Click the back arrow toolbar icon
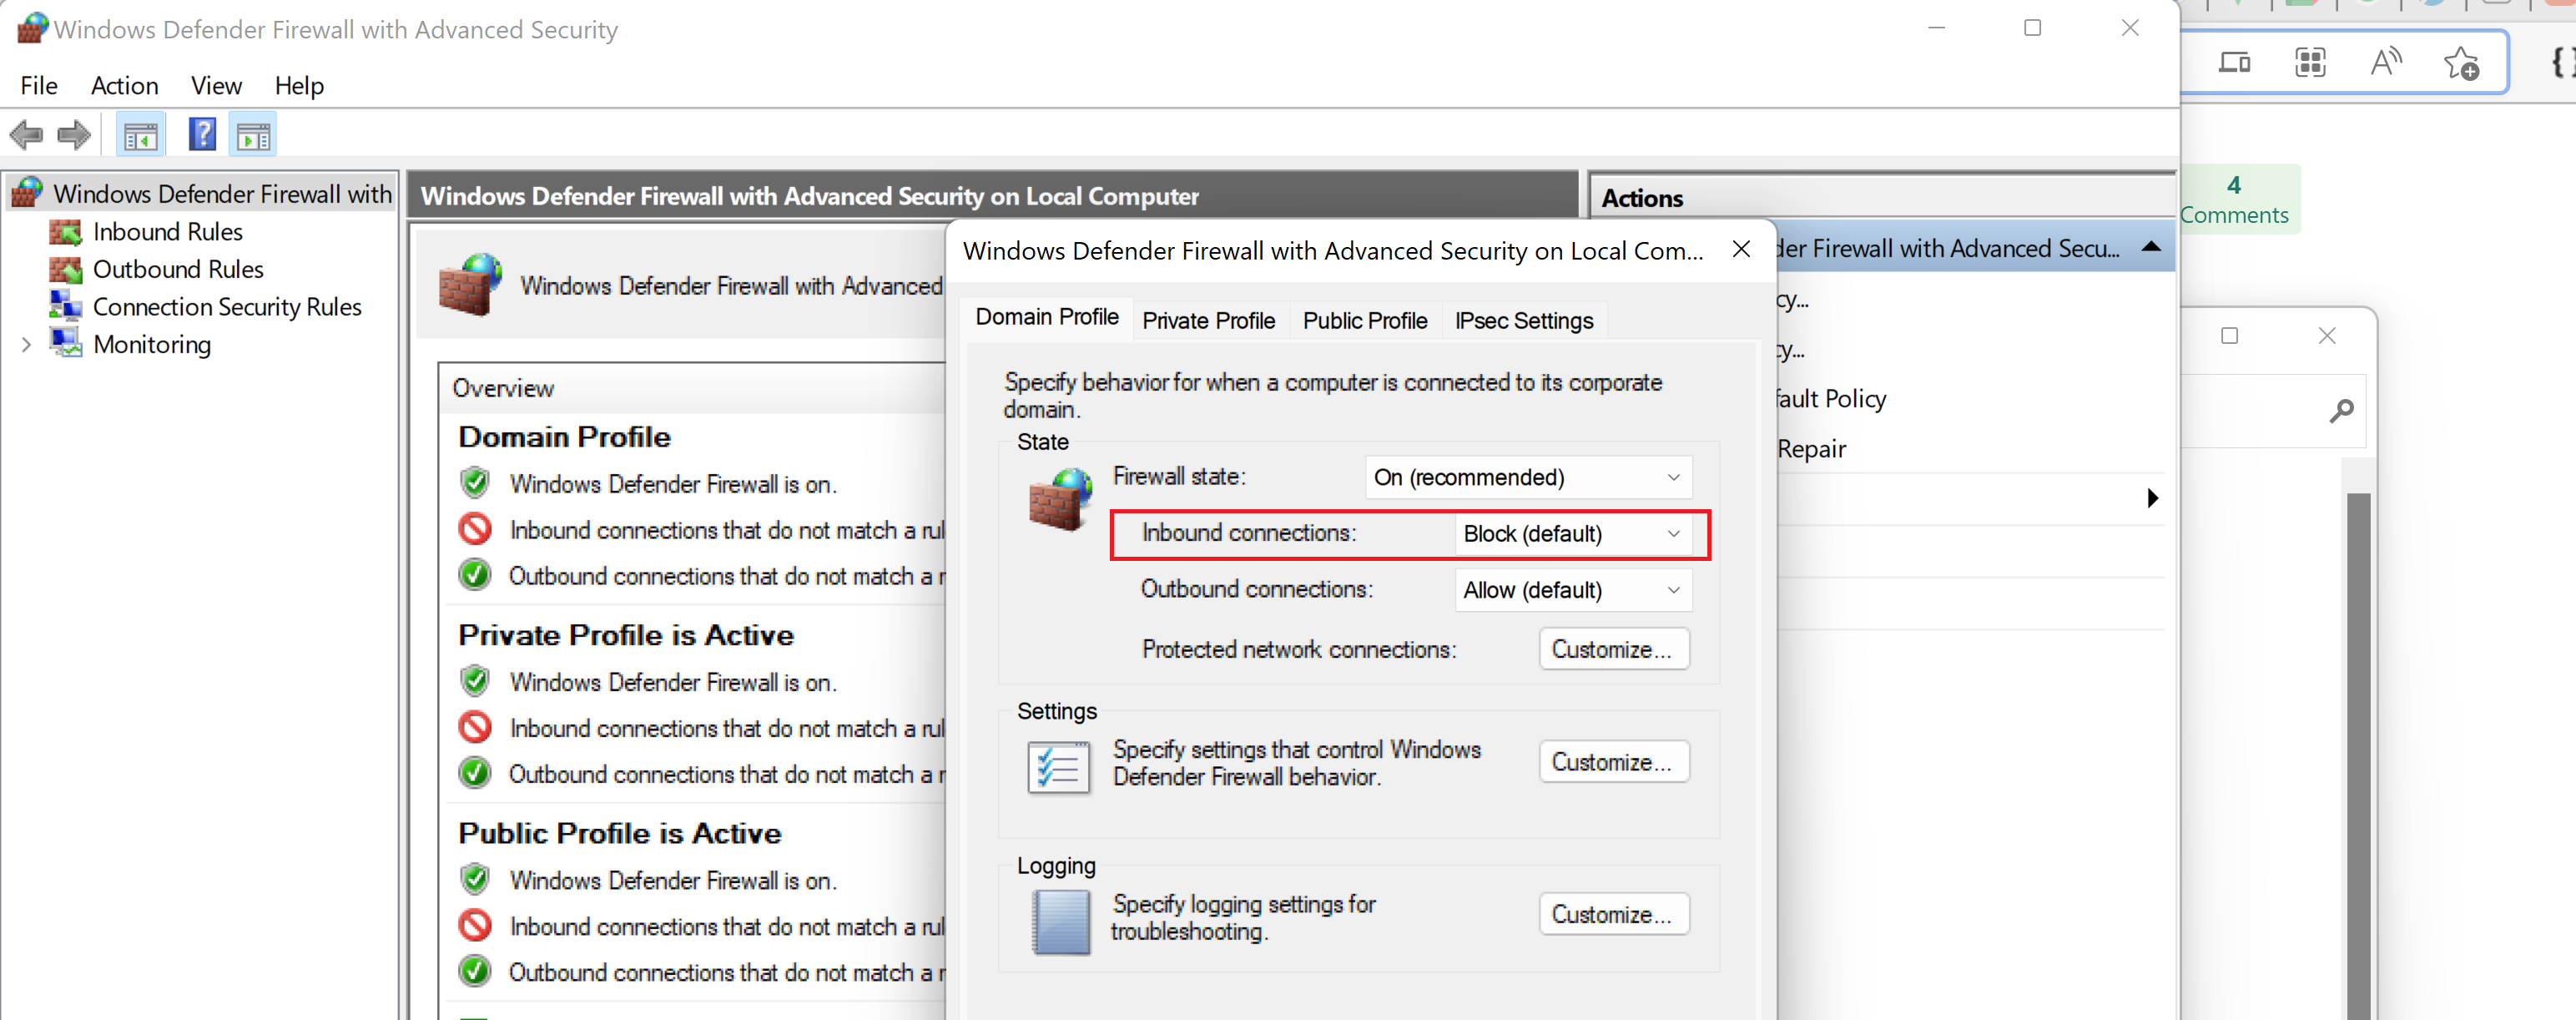 coord(26,134)
